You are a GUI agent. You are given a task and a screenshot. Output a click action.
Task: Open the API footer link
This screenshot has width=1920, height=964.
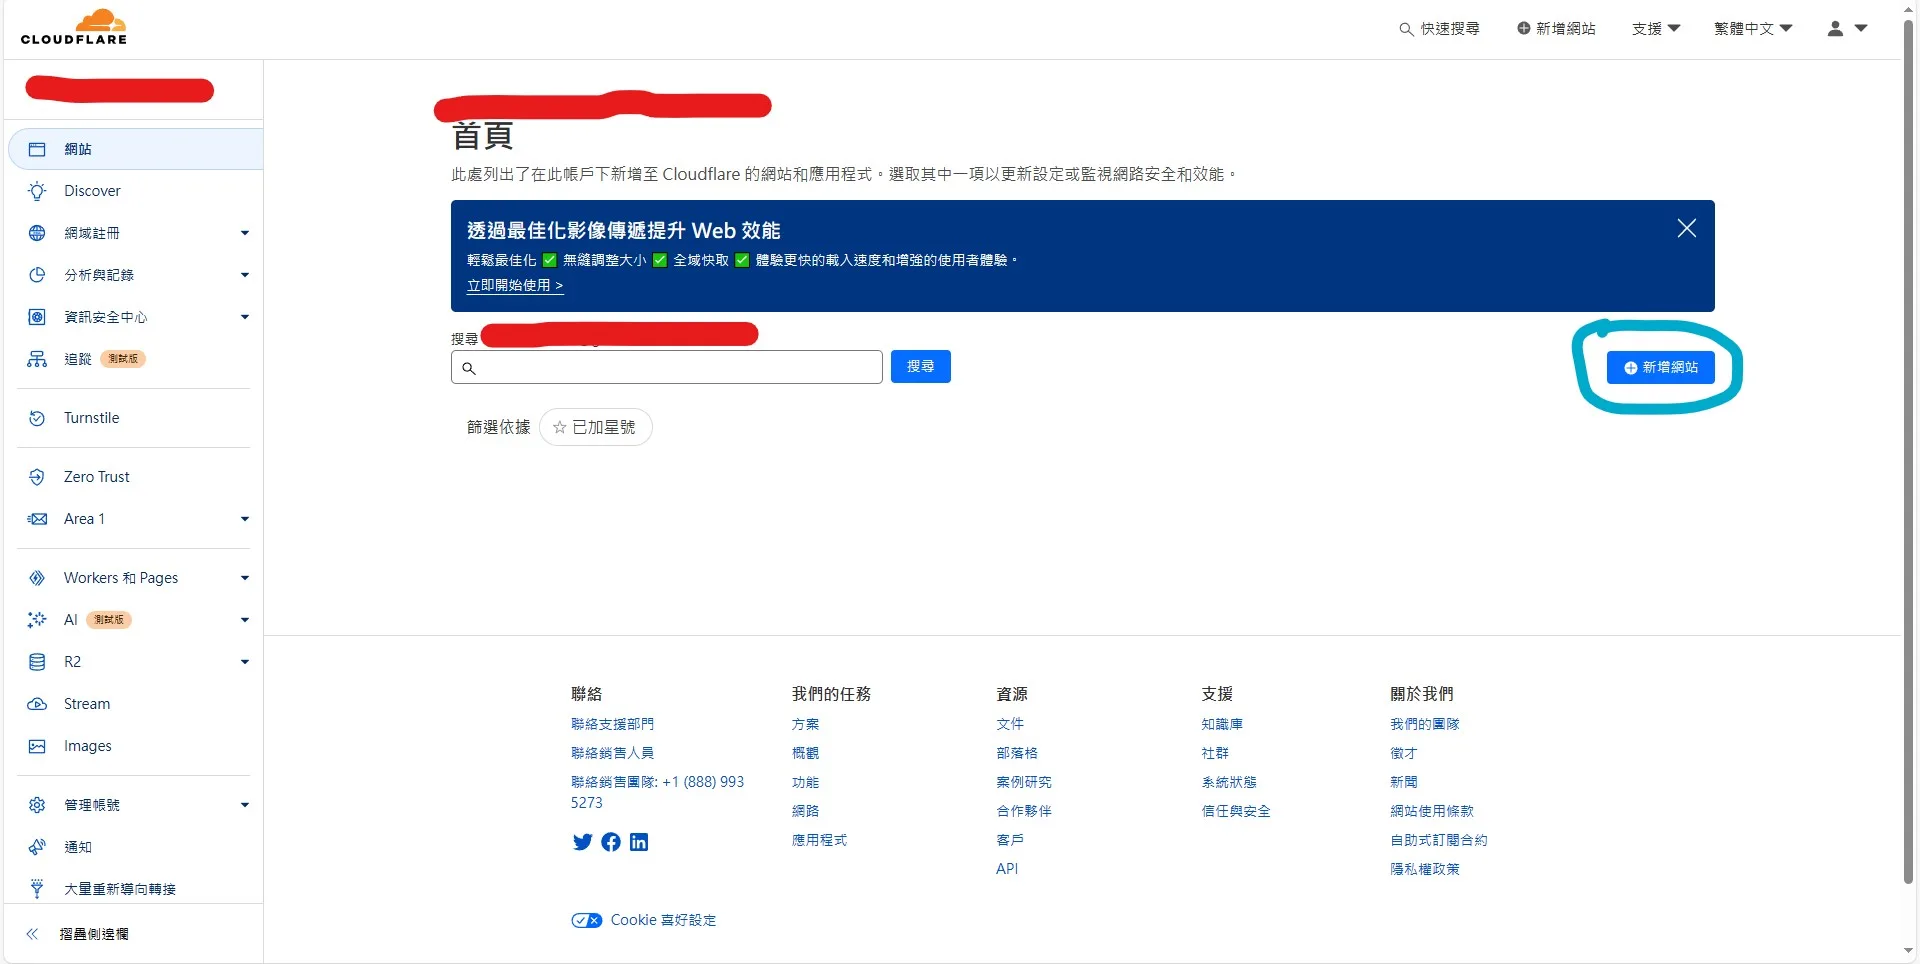[x=1007, y=869]
